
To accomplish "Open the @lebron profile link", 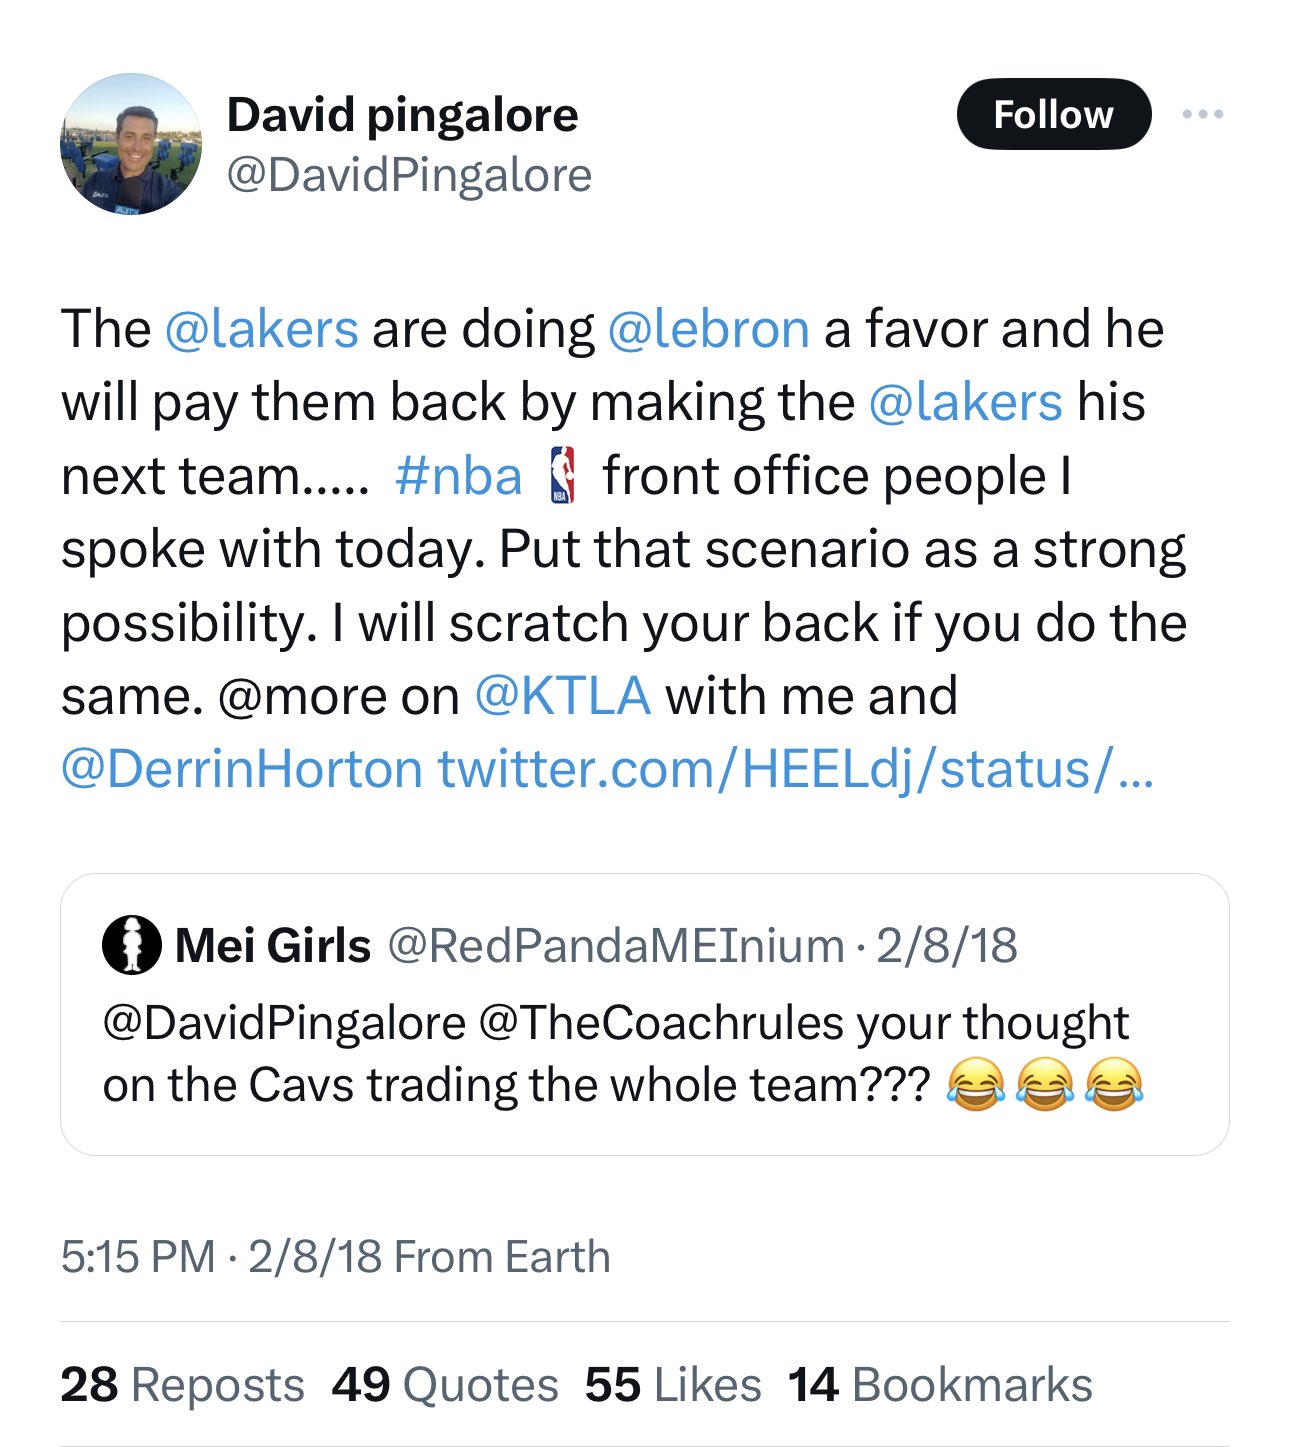I will tap(710, 328).
